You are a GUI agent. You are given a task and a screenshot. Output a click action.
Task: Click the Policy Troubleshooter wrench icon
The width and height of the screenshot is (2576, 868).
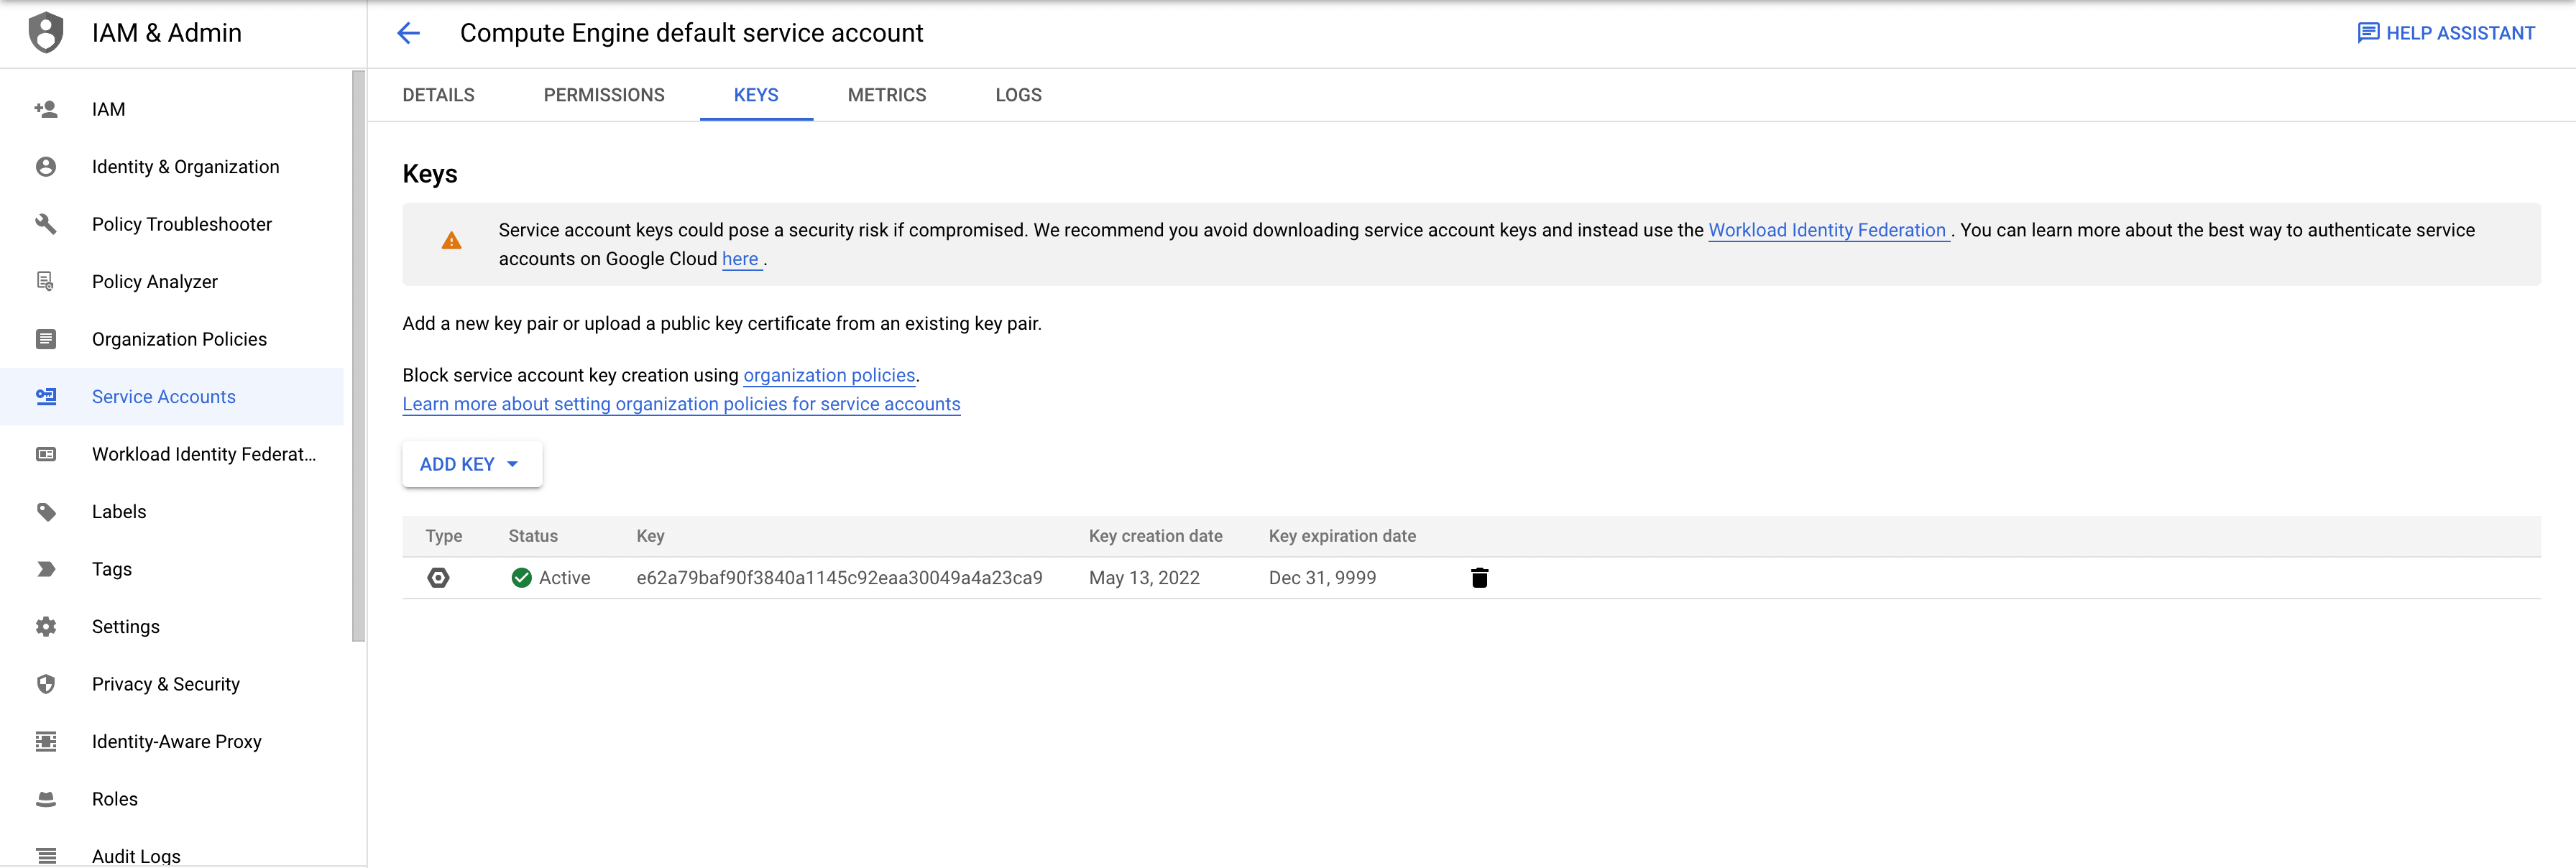click(46, 224)
